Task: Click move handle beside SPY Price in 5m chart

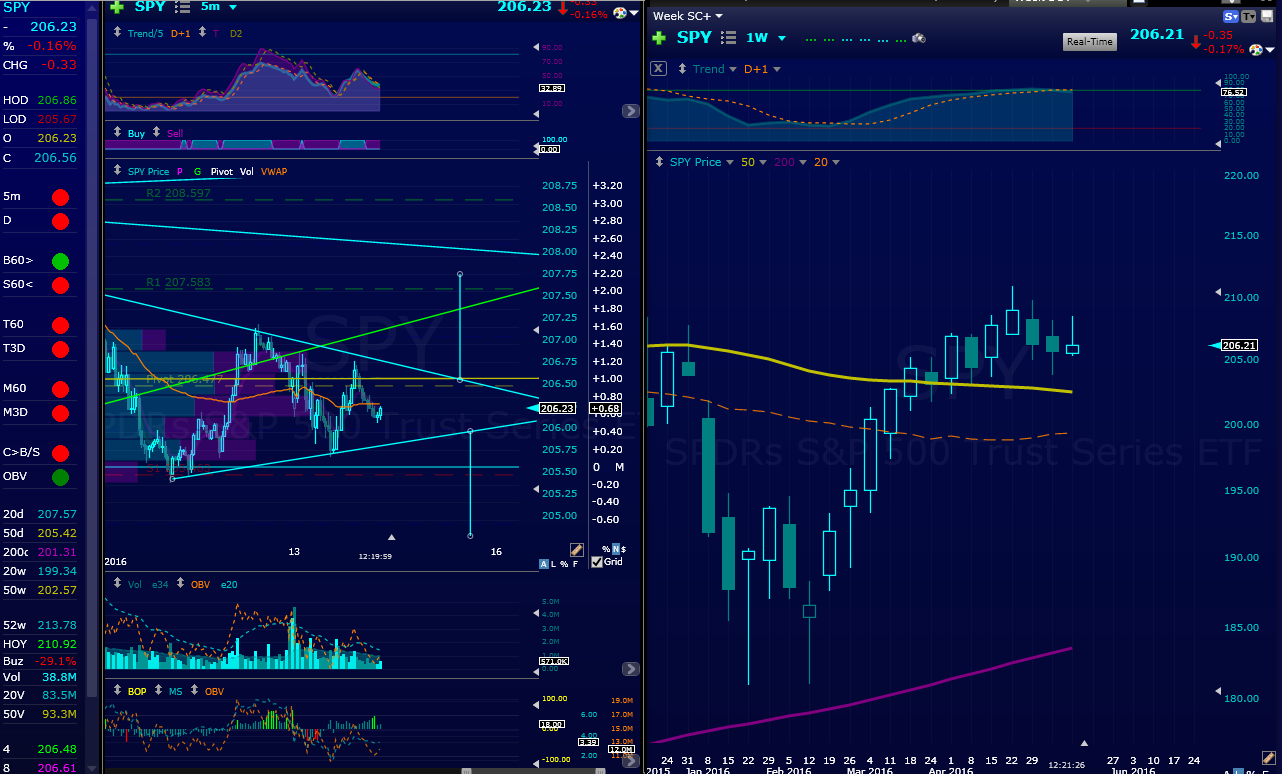Action: (118, 171)
